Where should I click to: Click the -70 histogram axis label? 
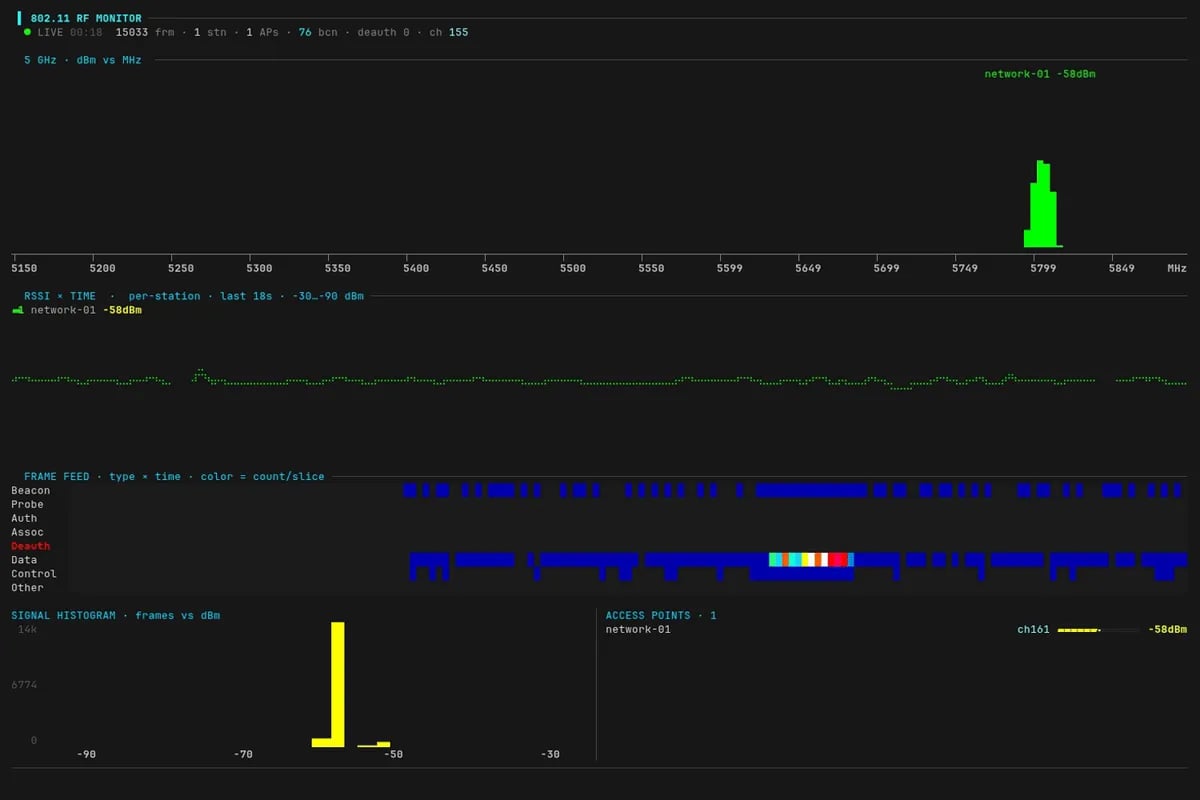point(241,754)
